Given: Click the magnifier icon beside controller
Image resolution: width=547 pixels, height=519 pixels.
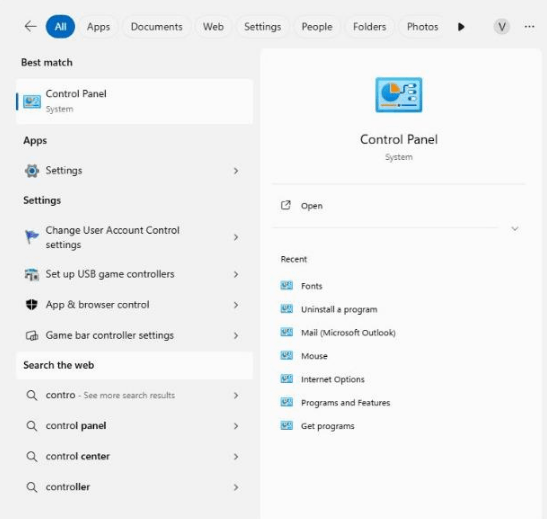Looking at the screenshot, I should point(32,487).
